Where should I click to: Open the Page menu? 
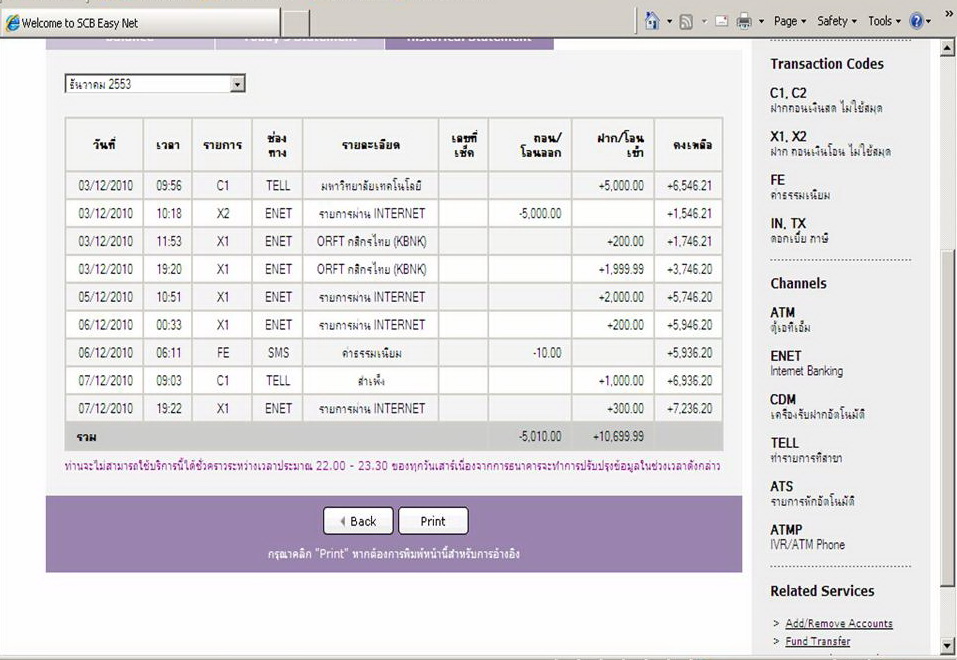click(790, 21)
